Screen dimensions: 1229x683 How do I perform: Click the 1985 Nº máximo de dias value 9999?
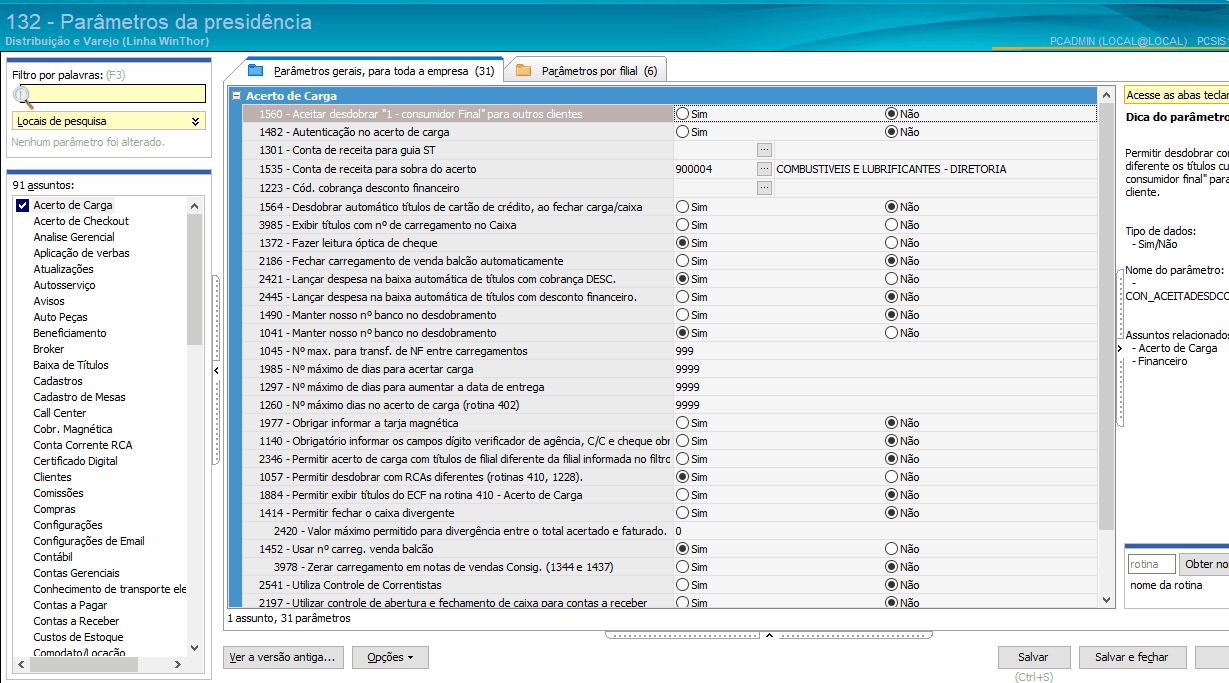click(687, 369)
